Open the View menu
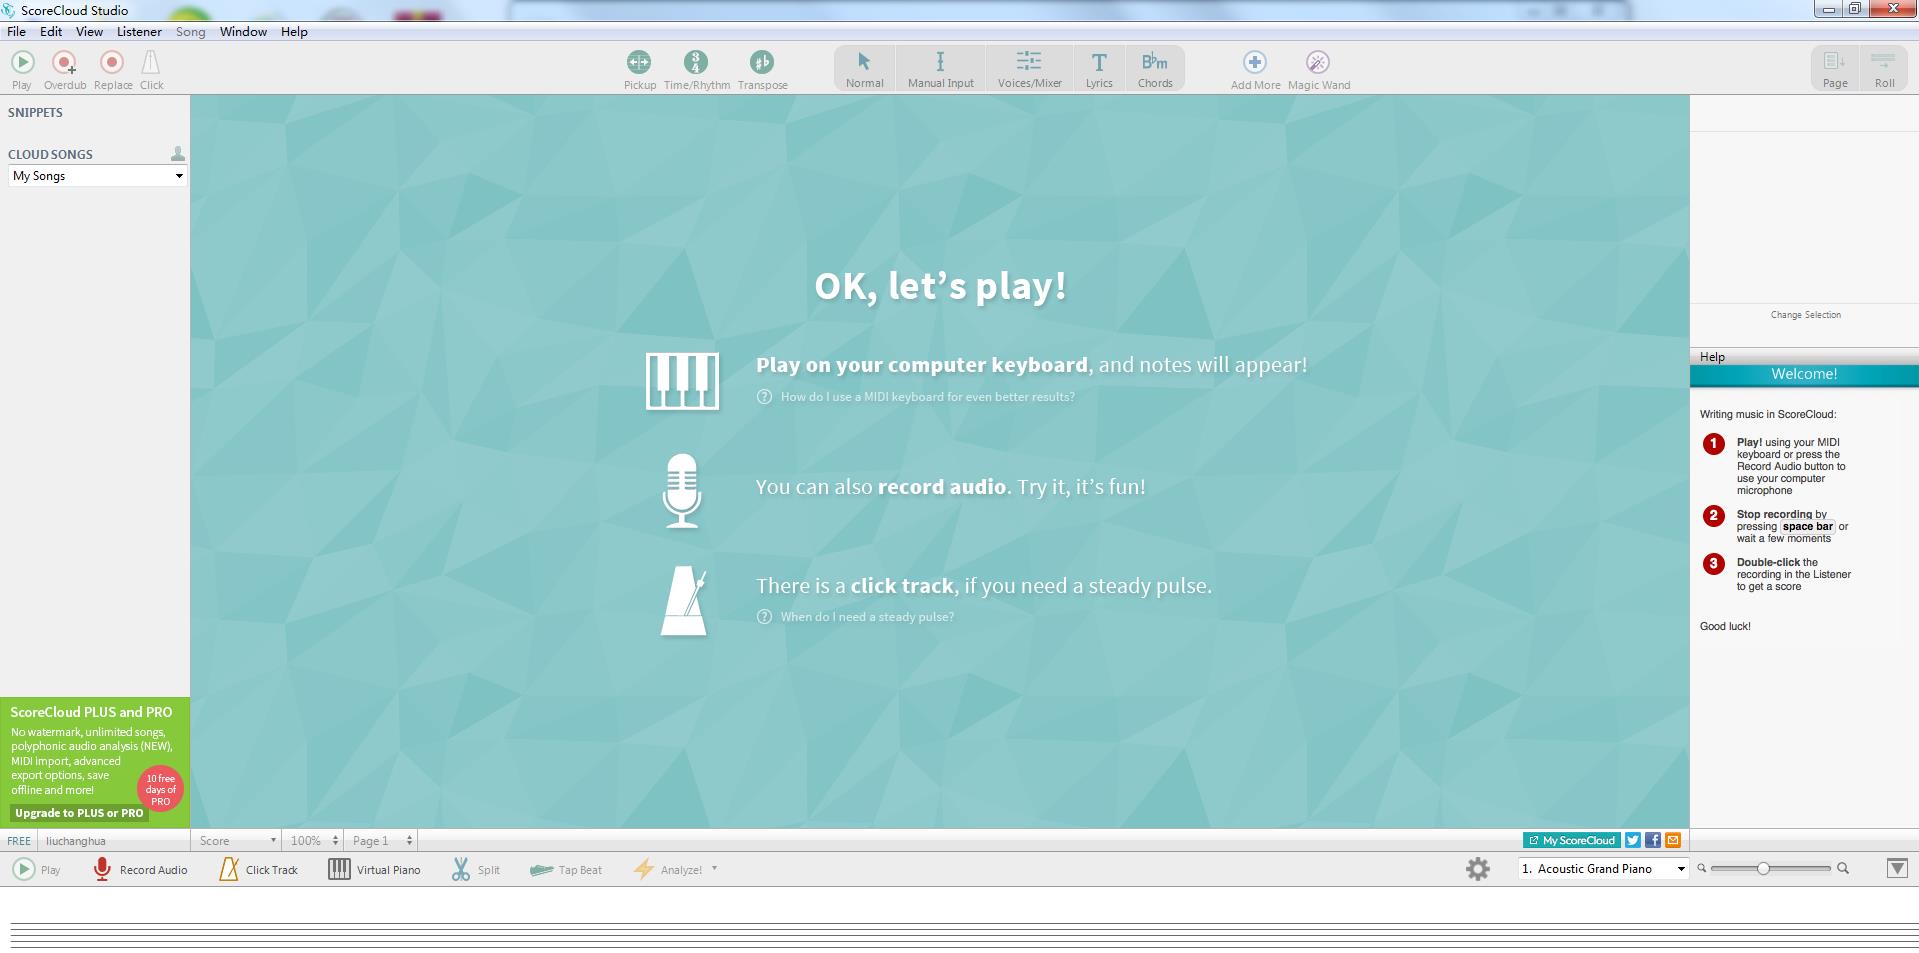Screen dimensions: 1919x953 89,32
